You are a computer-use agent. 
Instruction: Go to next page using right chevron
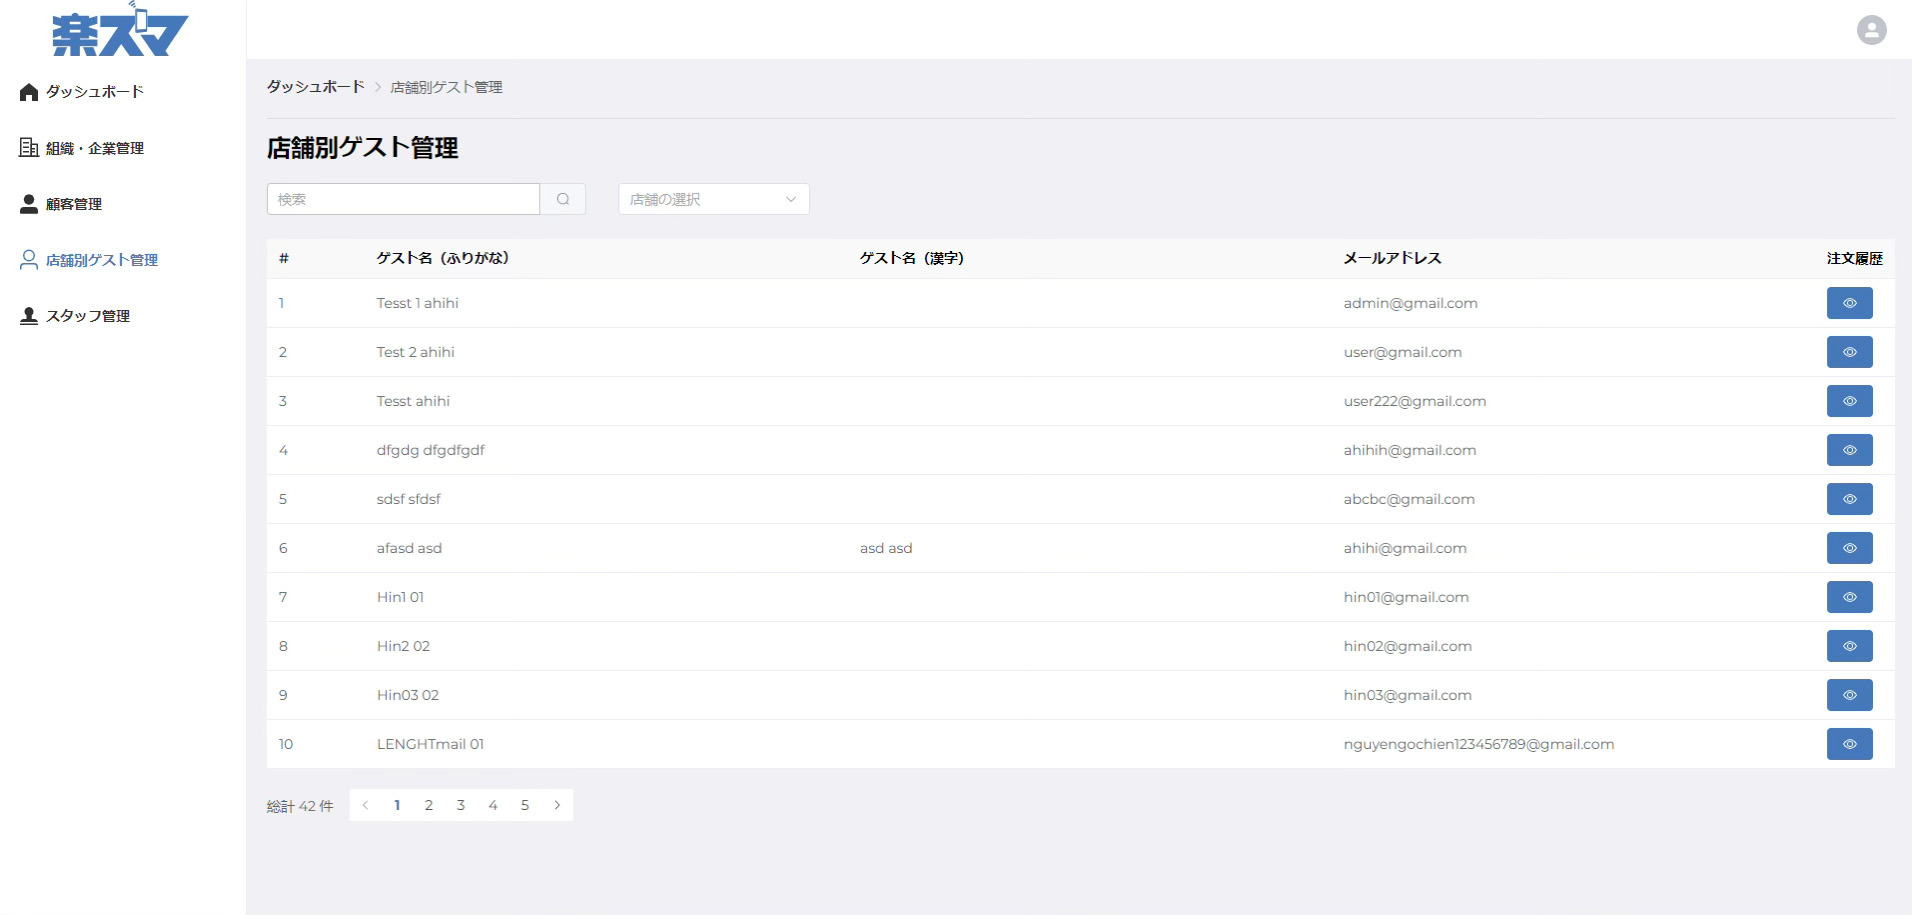pos(557,805)
